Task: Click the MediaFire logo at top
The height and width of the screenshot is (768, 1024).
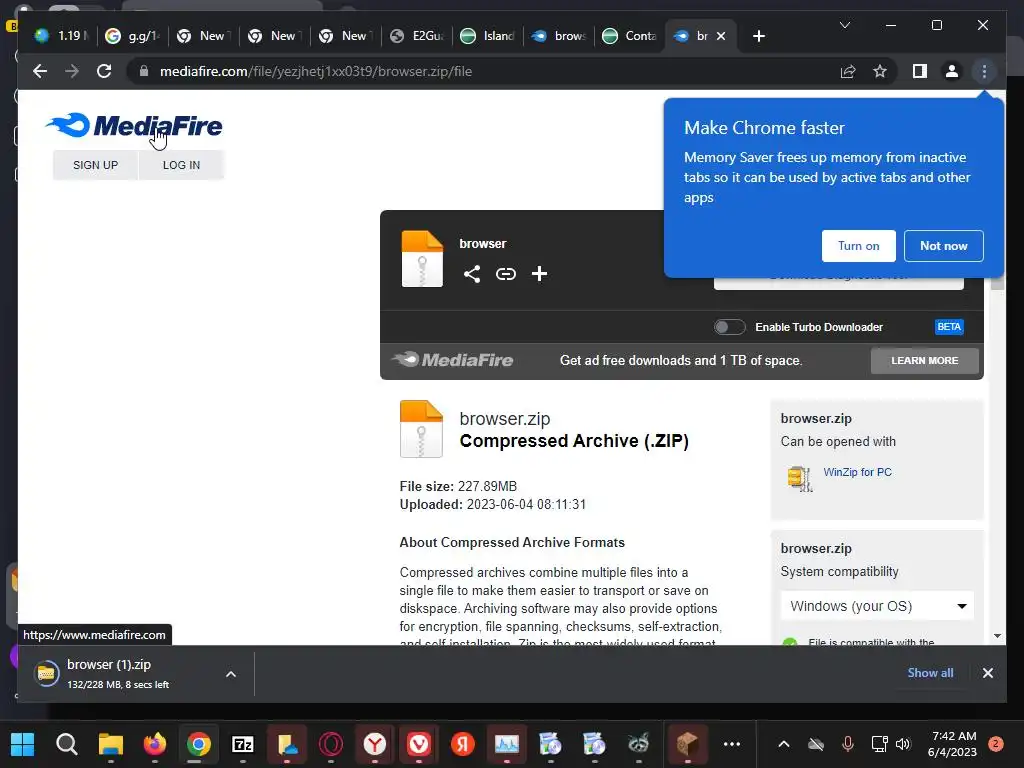Action: tap(134, 125)
